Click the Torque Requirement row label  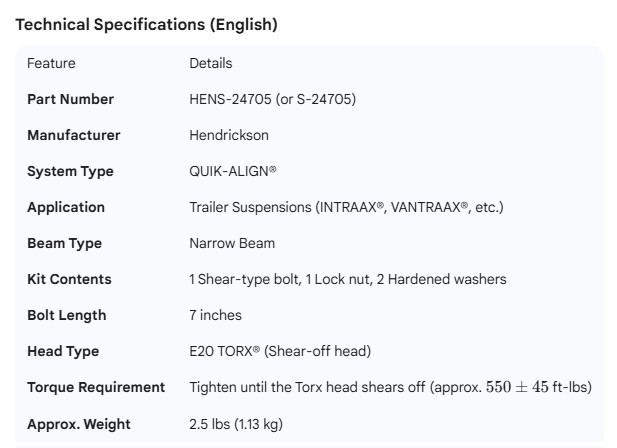[x=96, y=387]
